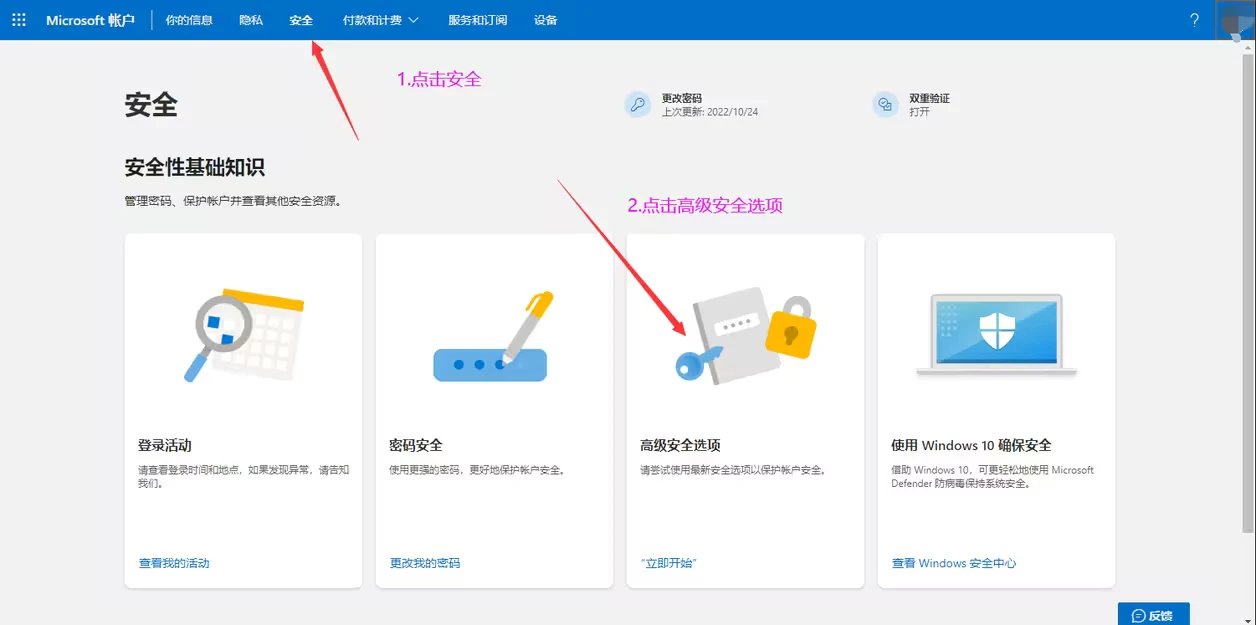
Task: Click the "立即开始" link
Action: pos(668,563)
